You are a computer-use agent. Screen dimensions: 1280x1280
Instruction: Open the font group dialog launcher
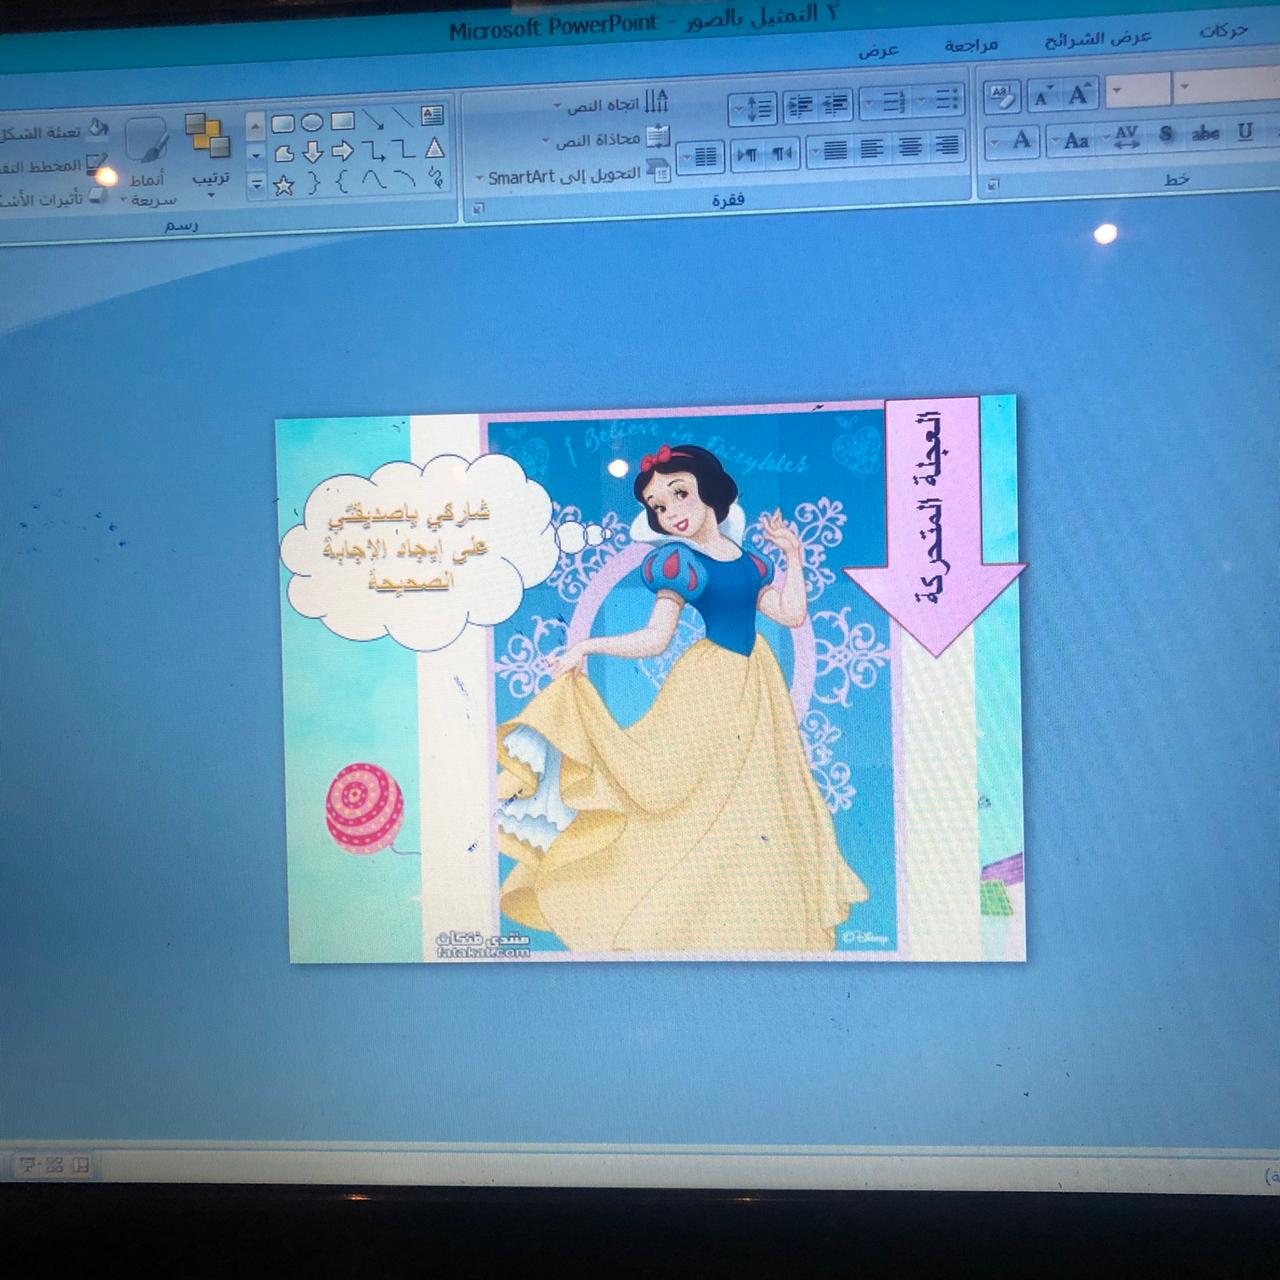point(993,184)
